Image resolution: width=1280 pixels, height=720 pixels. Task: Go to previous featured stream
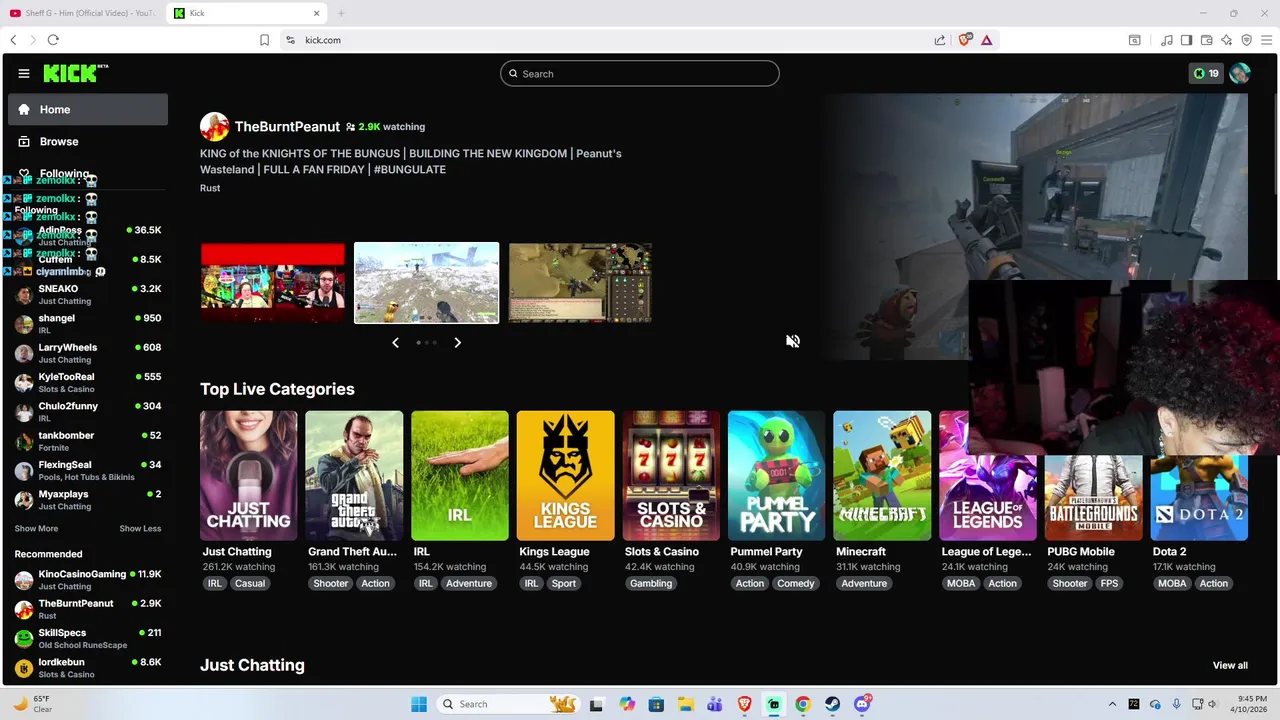[395, 342]
